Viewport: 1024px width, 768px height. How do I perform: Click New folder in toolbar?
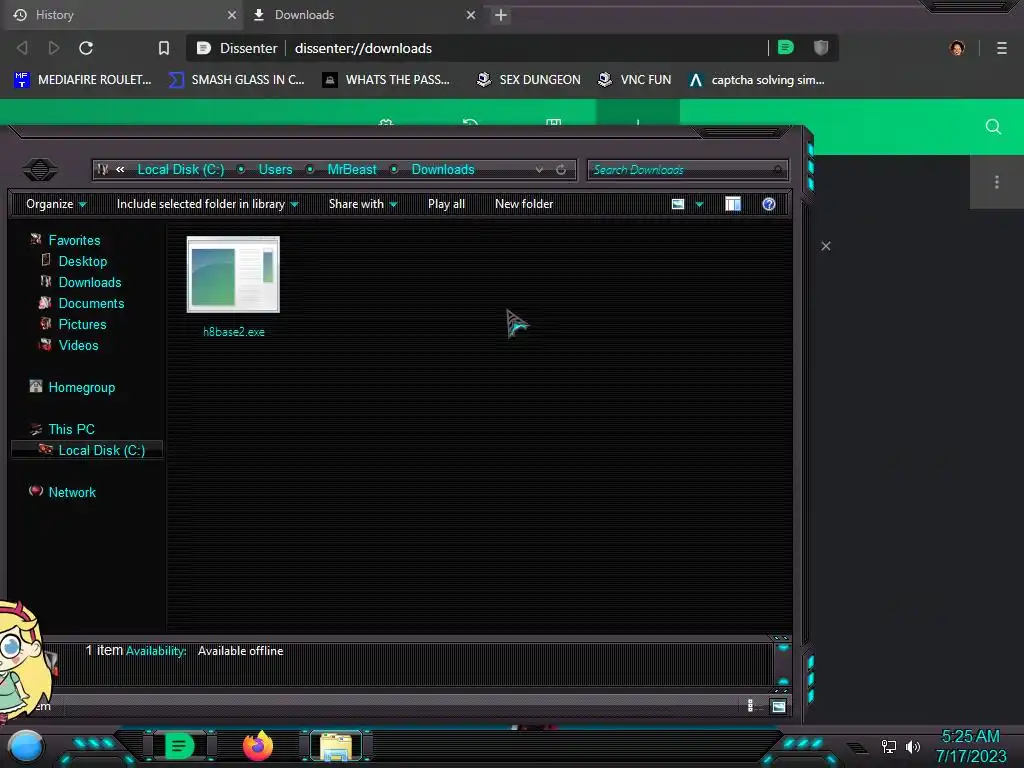tap(524, 204)
